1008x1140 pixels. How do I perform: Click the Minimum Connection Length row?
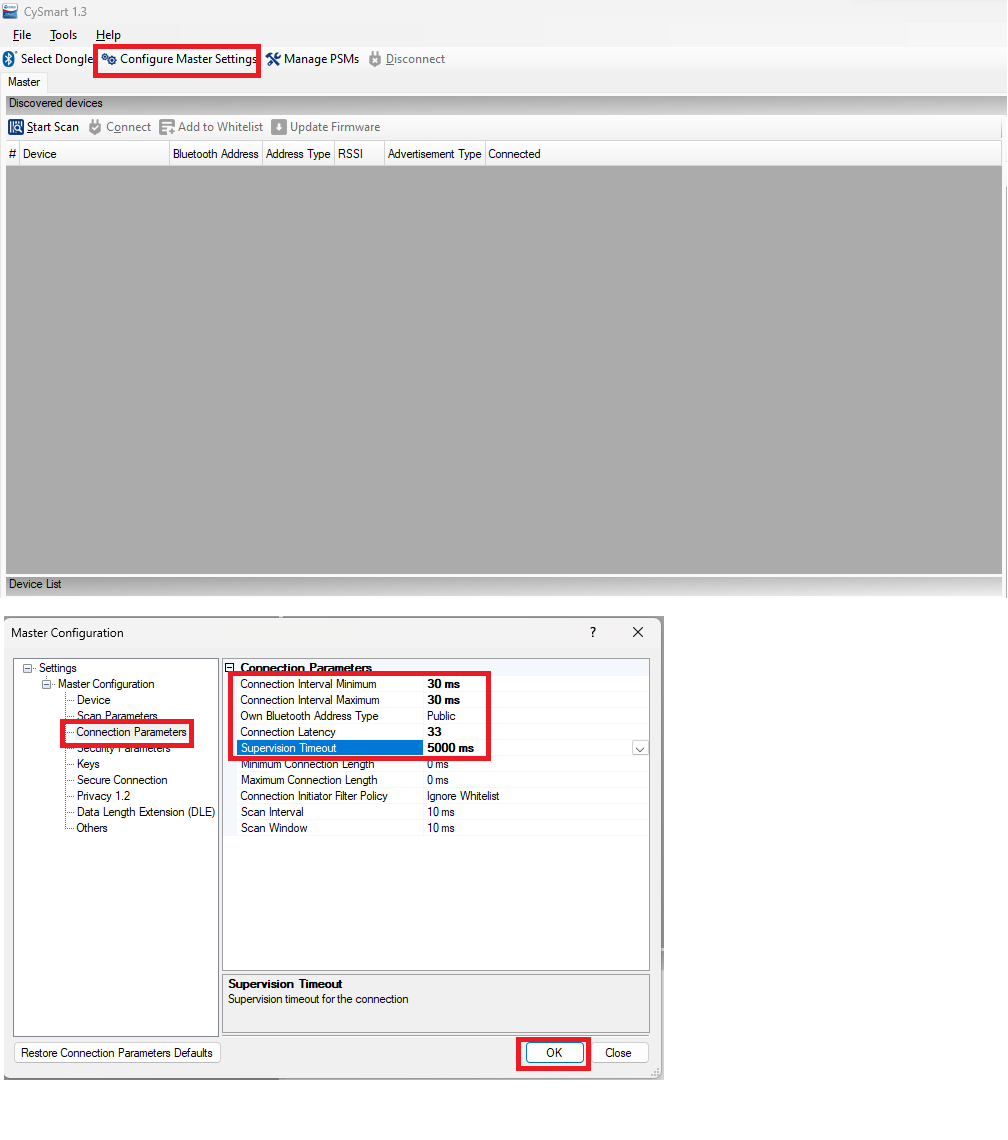442,764
